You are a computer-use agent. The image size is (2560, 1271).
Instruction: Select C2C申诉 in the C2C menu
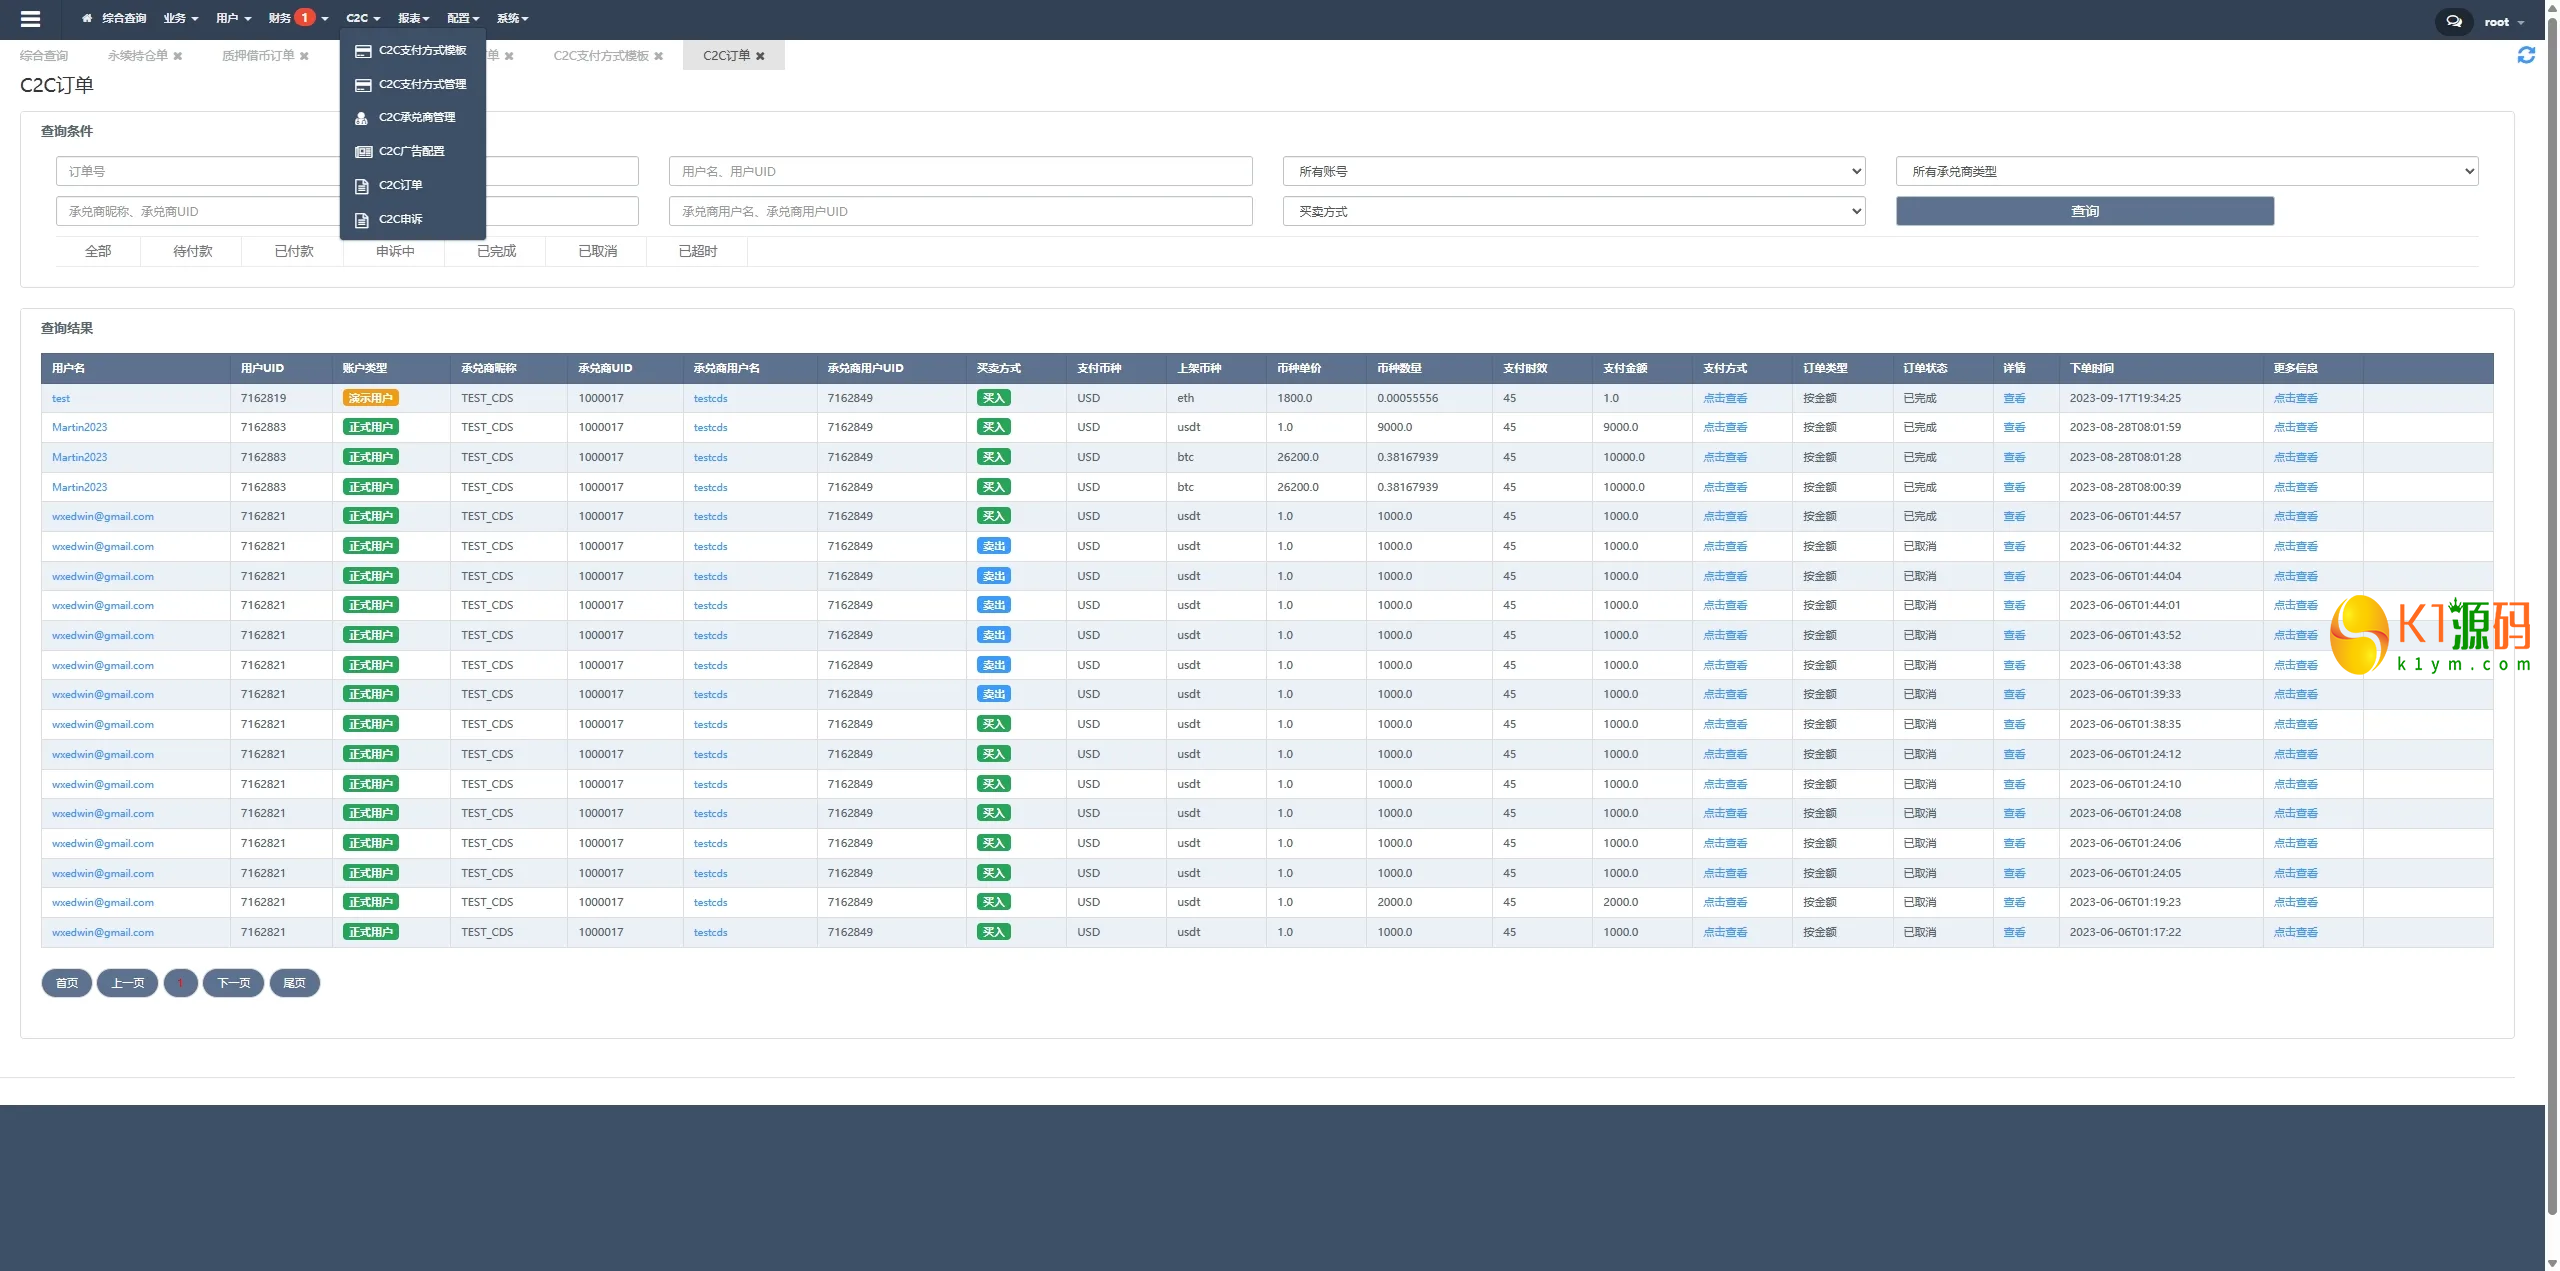pos(400,219)
